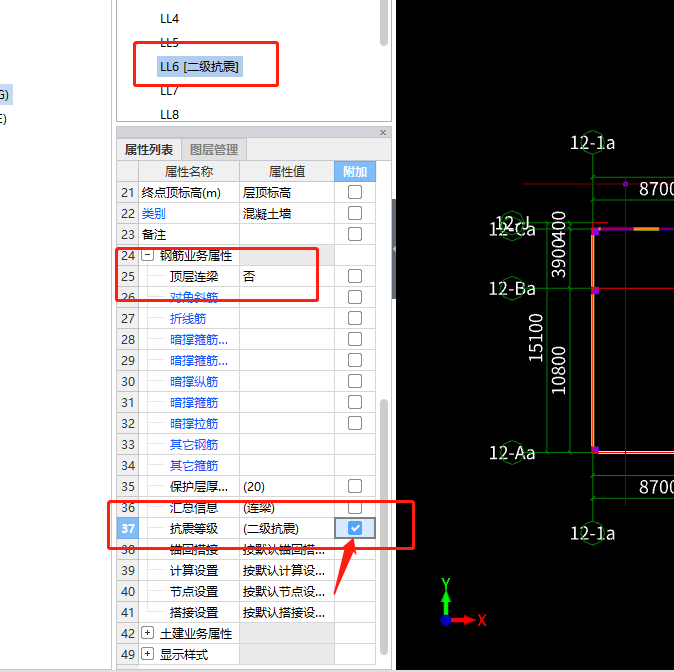Open the 折线筋 property link
The height and width of the screenshot is (672, 674).
(x=188, y=319)
